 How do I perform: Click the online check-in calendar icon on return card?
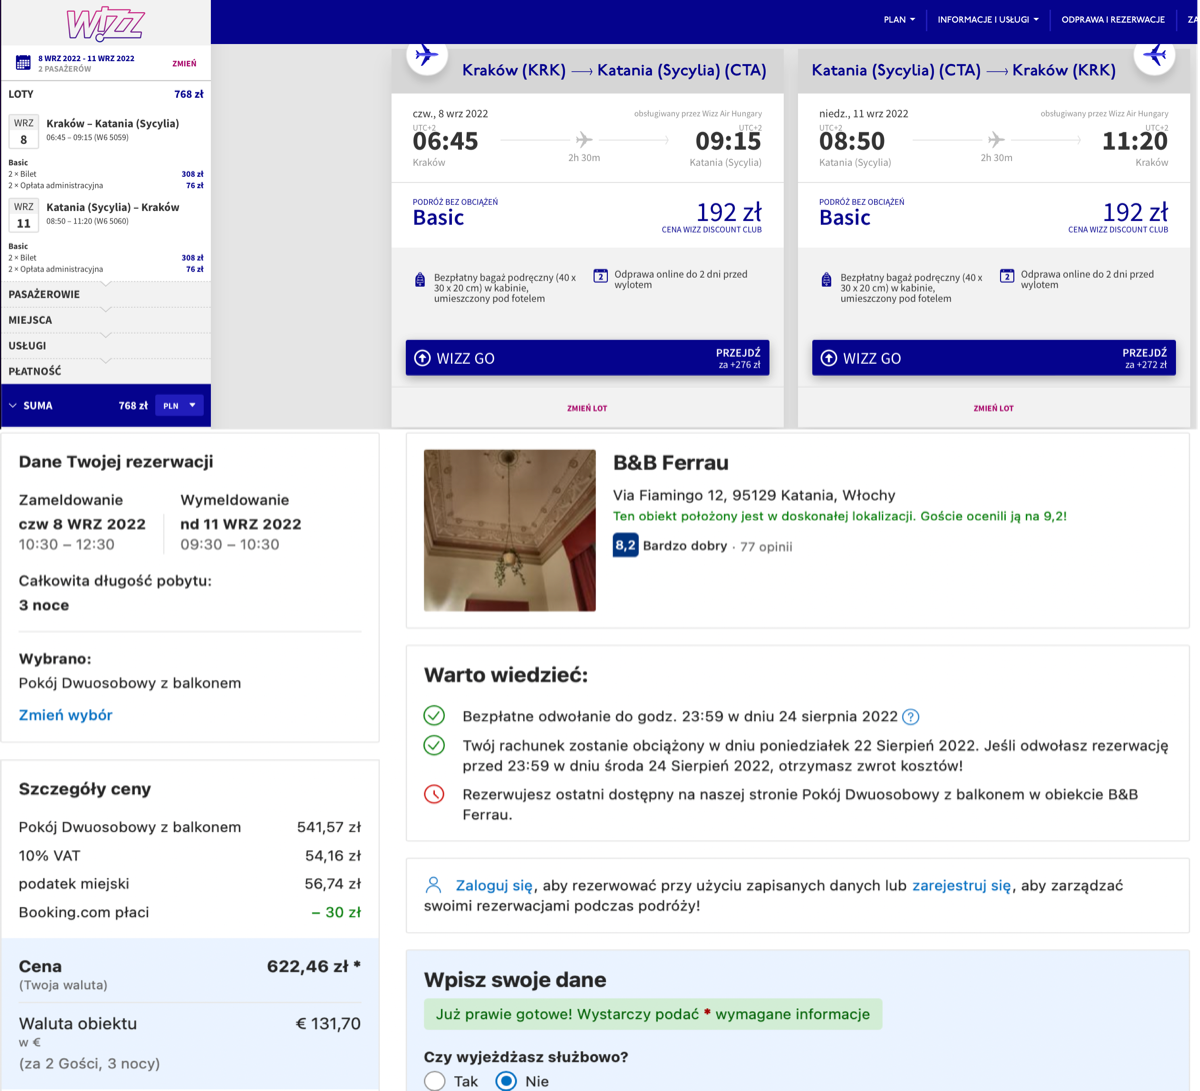[x=1007, y=276]
